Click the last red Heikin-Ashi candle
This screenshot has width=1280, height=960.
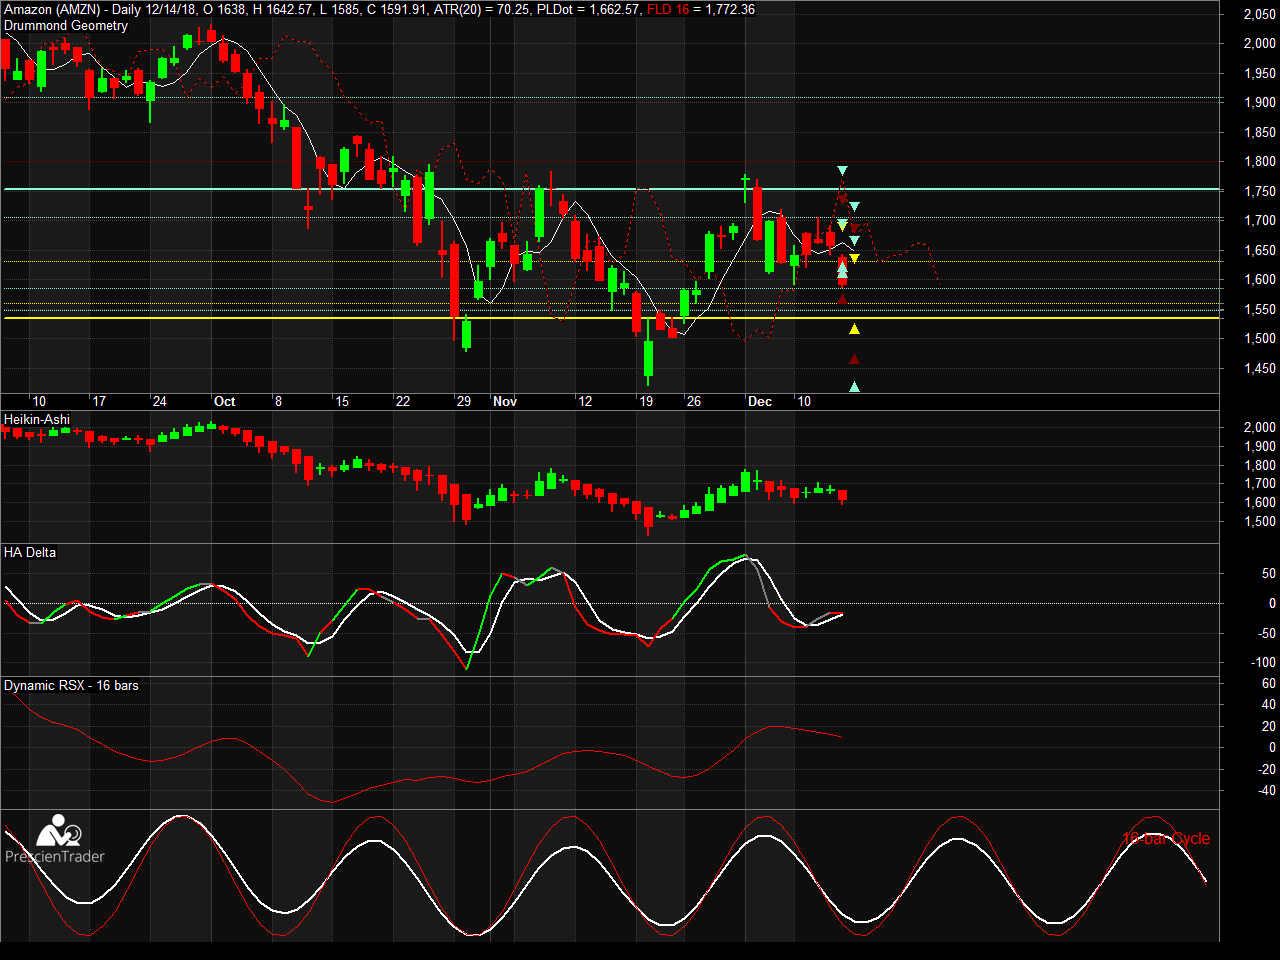[x=842, y=496]
